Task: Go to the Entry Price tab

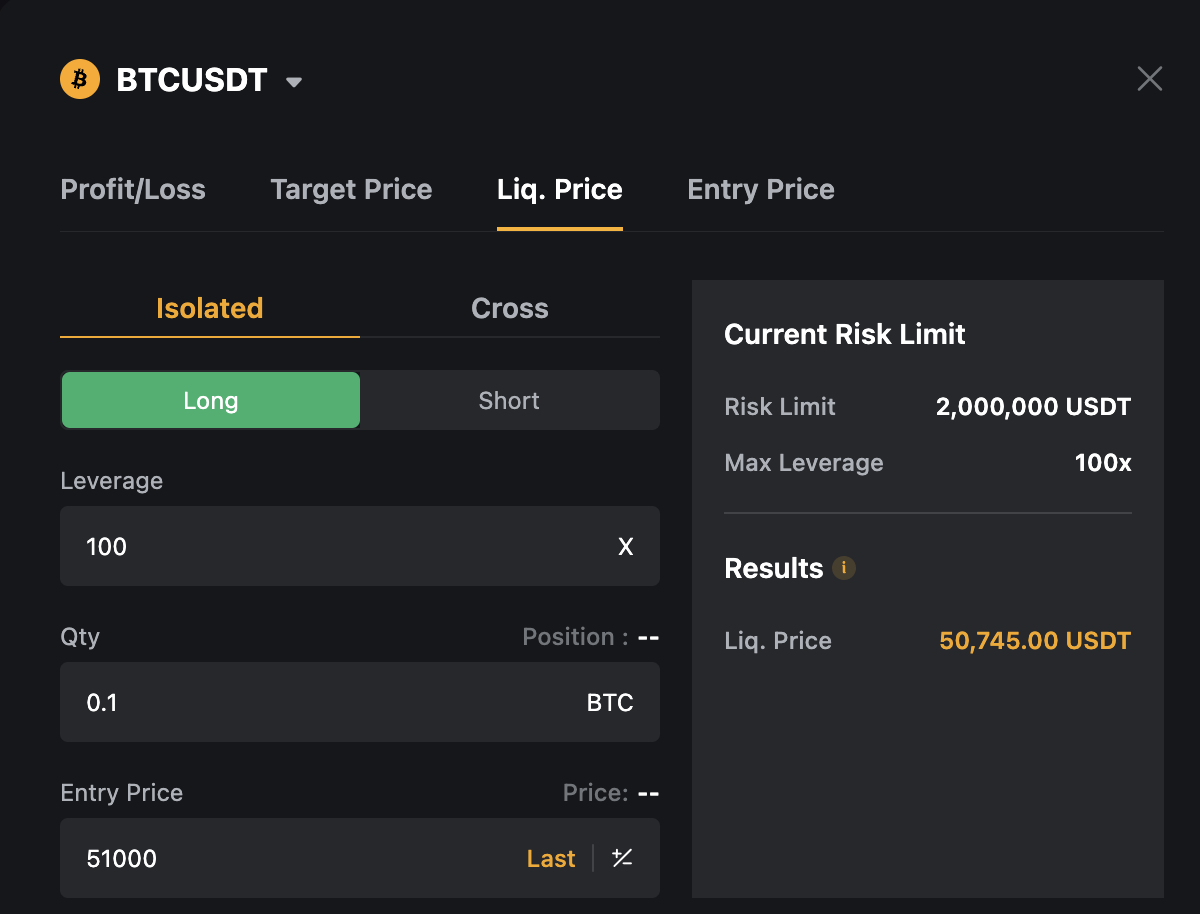Action: pyautogui.click(x=761, y=190)
